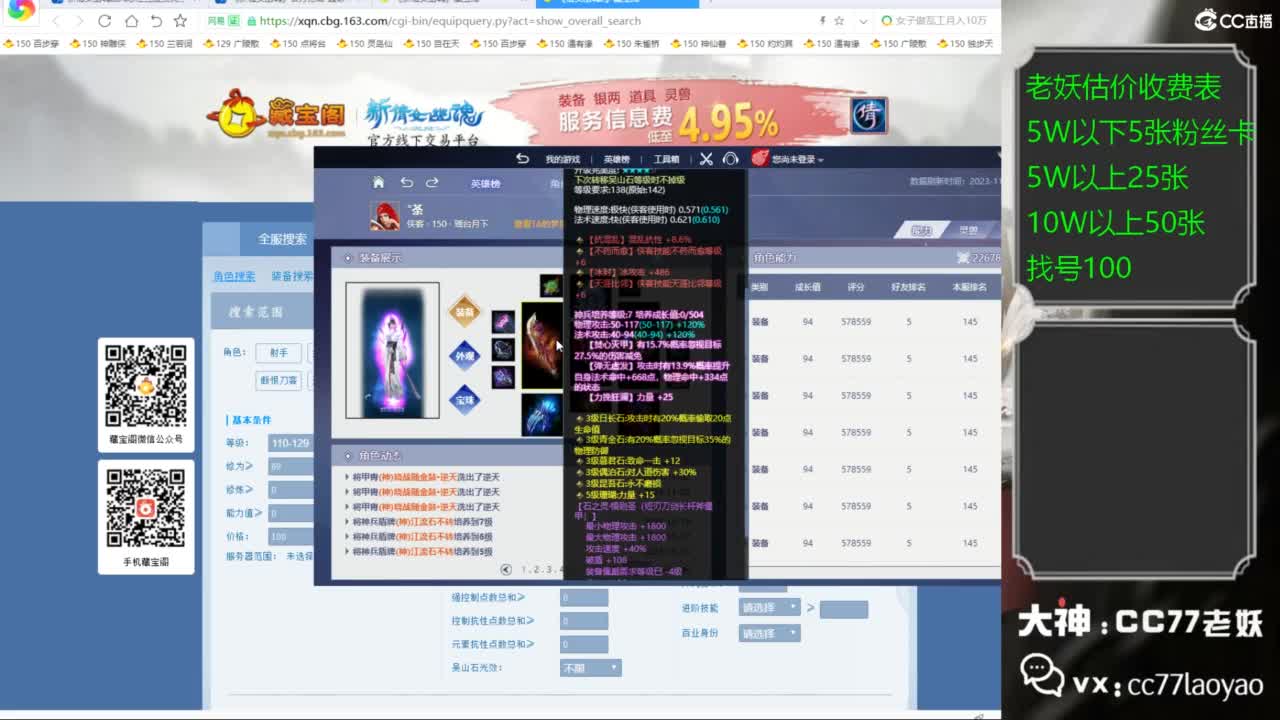Open 工具箱 in the panel top bar

pos(666,159)
